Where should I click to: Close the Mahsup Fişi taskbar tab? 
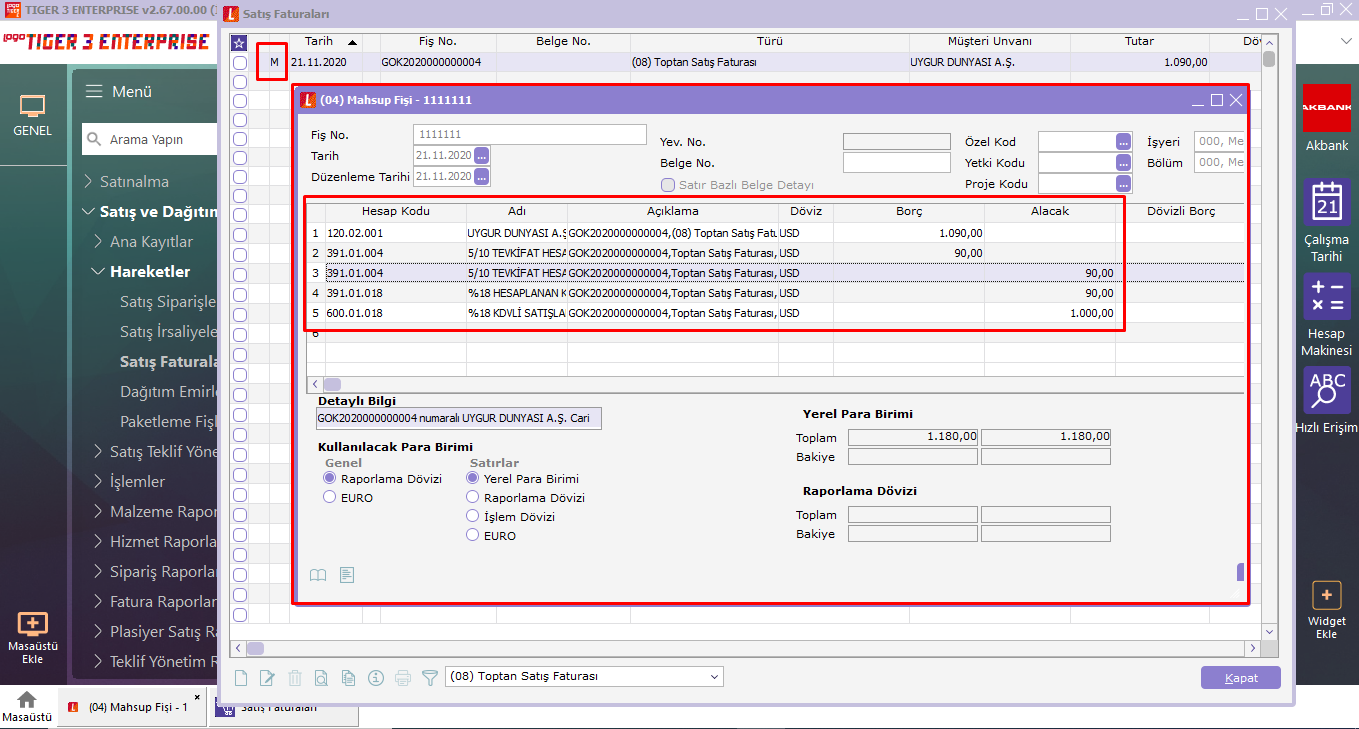pyautogui.click(x=197, y=697)
